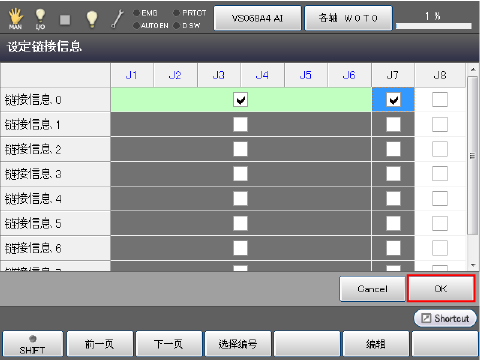The image size is (480, 360).
Task: Click the J1 column header
Action: point(132,75)
